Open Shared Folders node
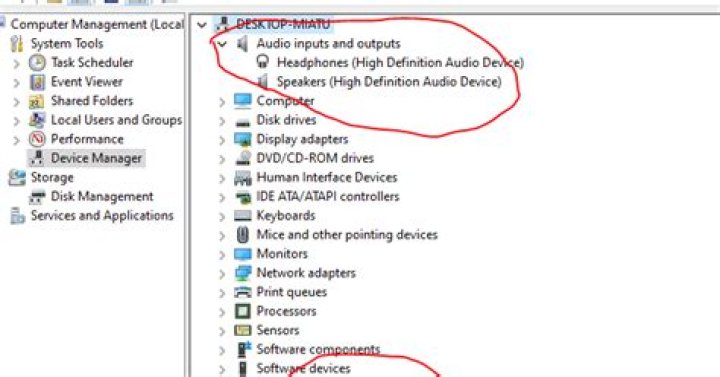Image resolution: width=720 pixels, height=377 pixels. point(92,101)
